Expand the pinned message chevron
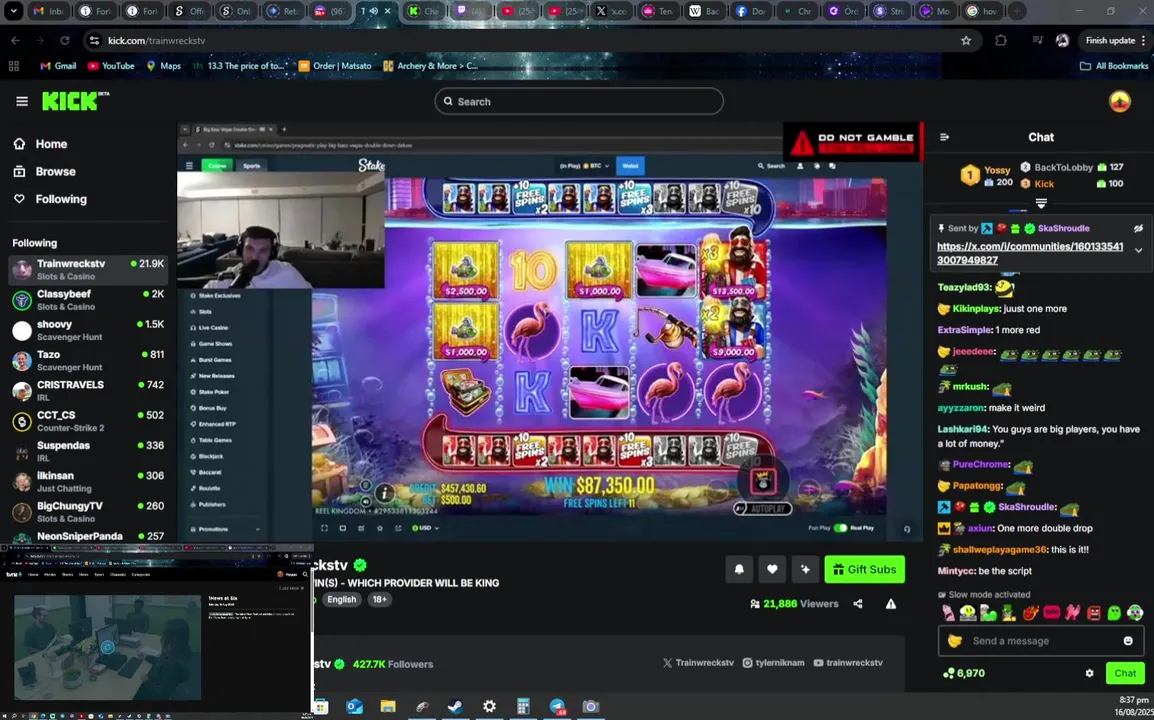The width and height of the screenshot is (1154, 720). point(1138,250)
